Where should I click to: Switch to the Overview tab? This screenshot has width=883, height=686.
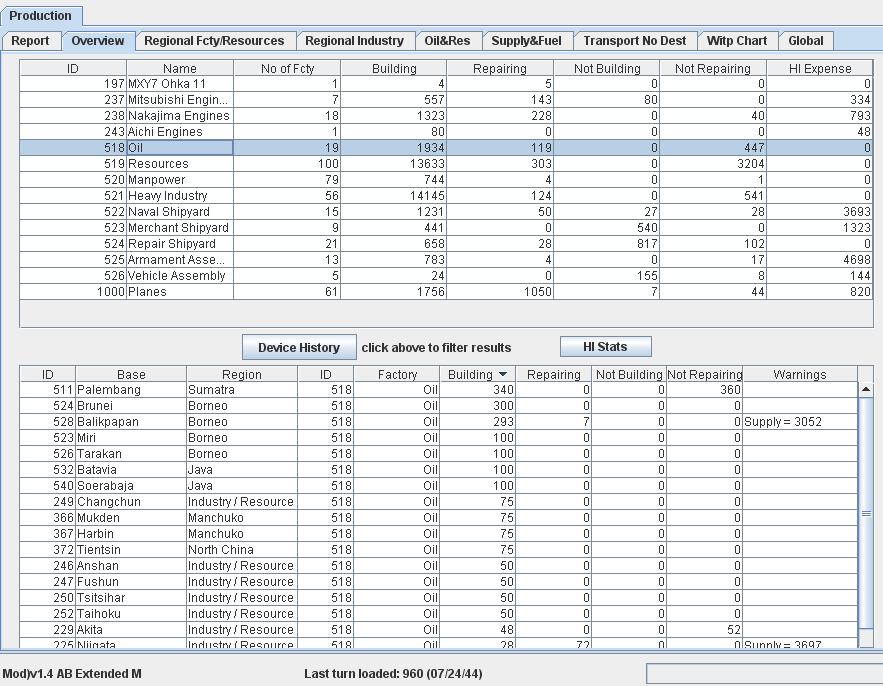coord(98,41)
